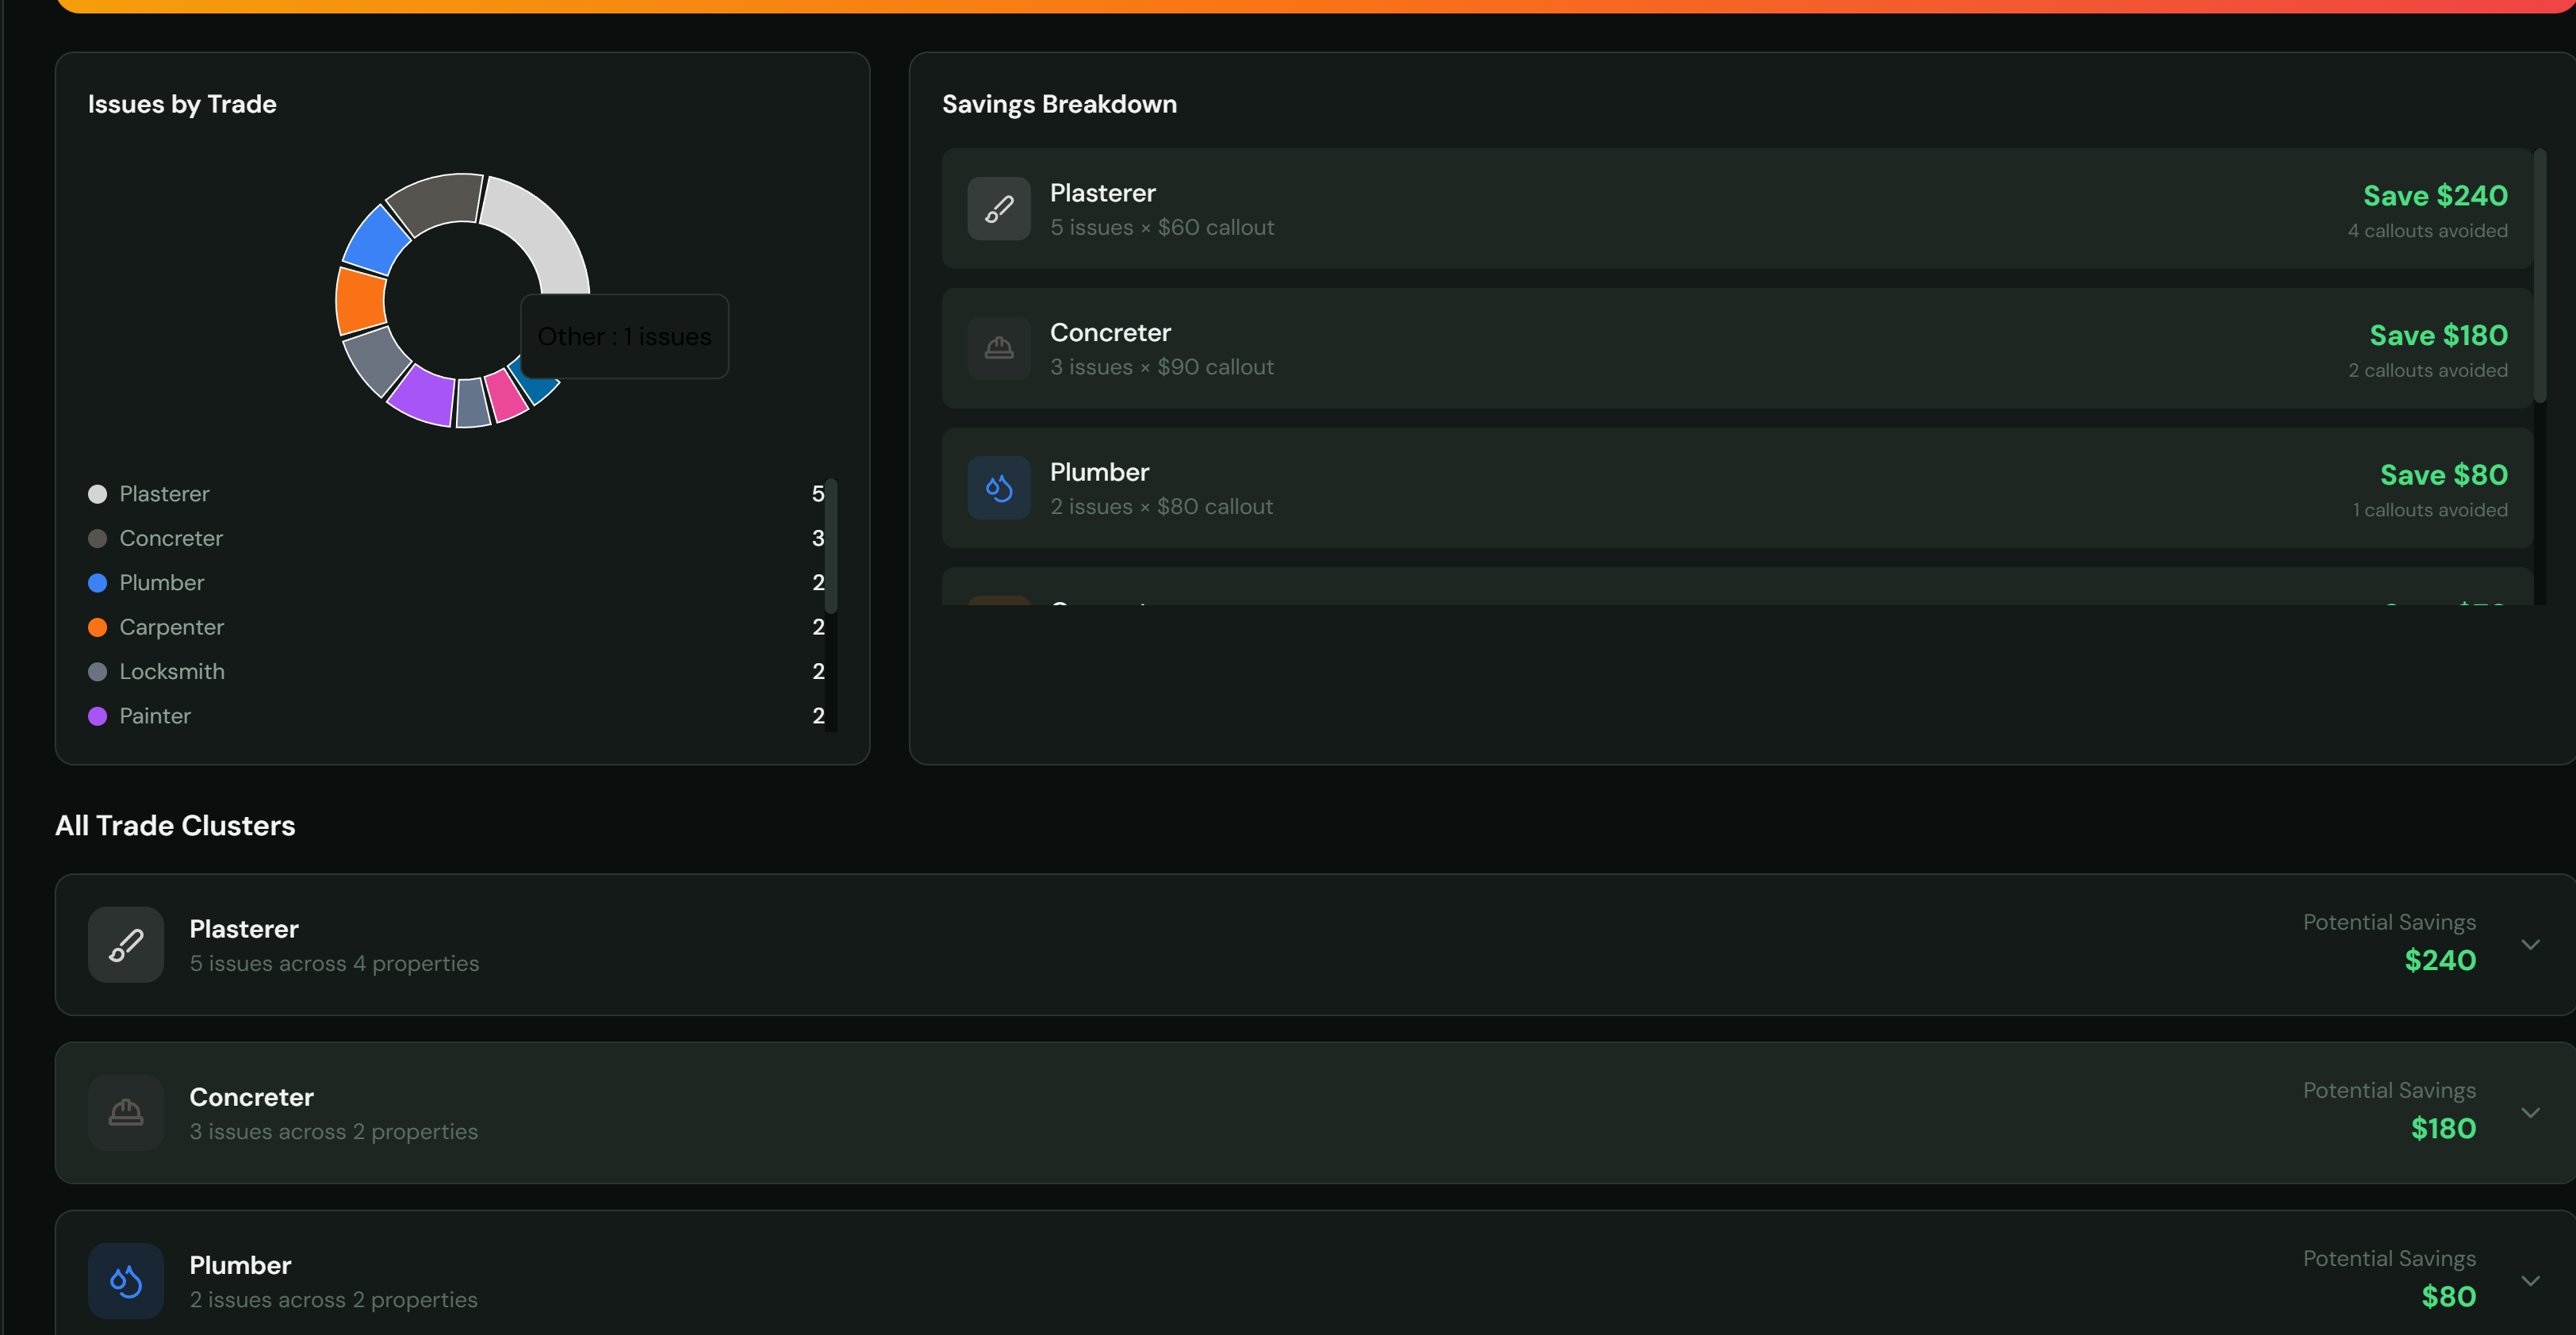Click the Concreter legend label
This screenshot has height=1335, width=2576.
tap(171, 538)
